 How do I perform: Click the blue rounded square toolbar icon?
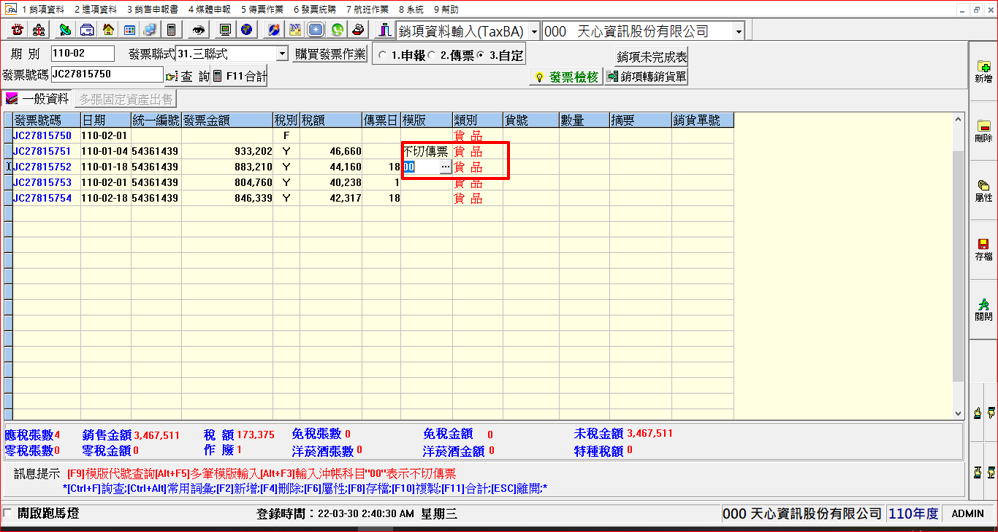tap(316, 30)
